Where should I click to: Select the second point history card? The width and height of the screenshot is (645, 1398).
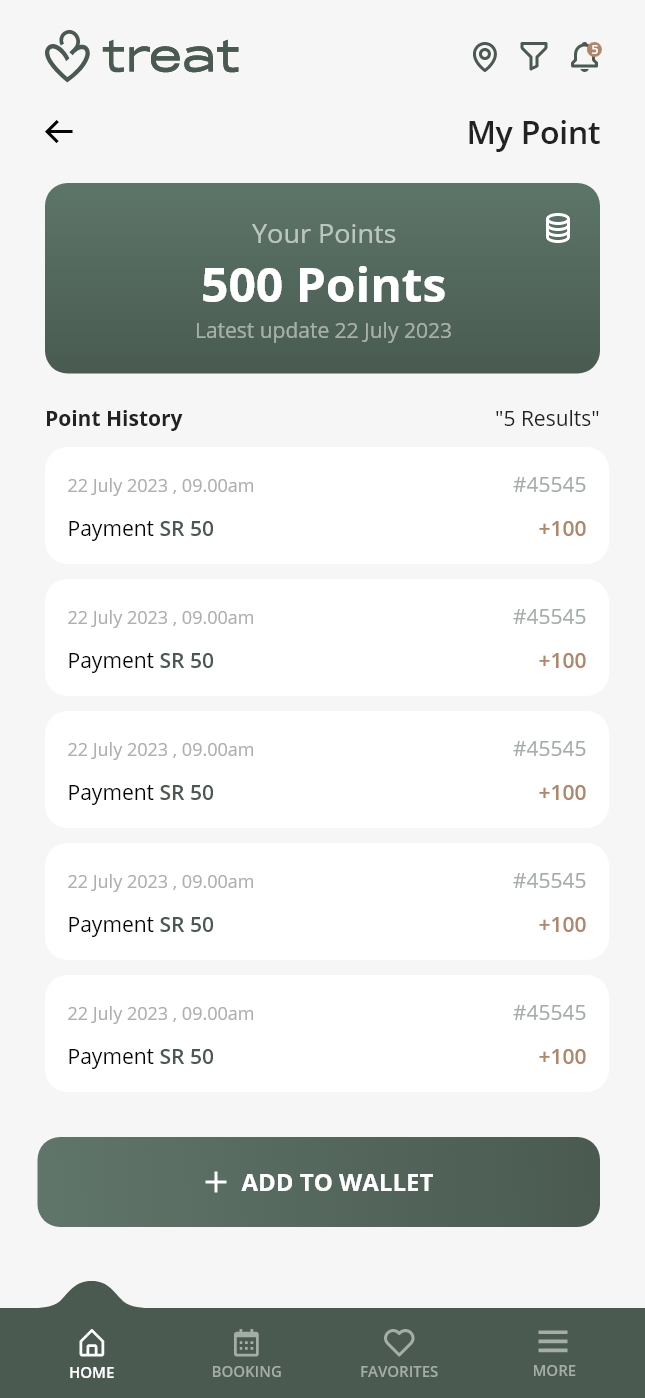point(326,638)
